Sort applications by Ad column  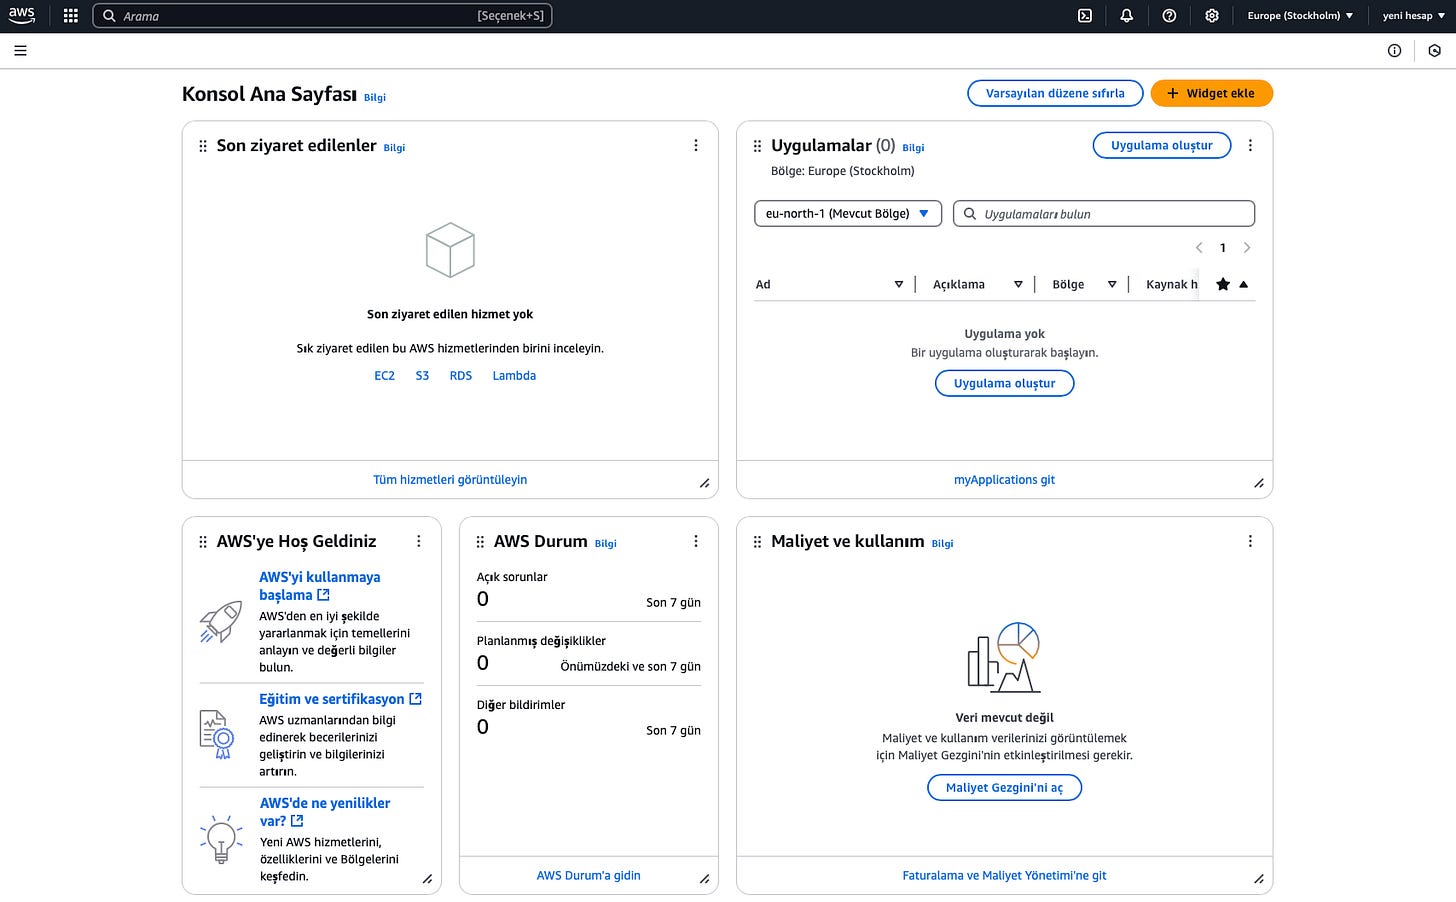click(899, 285)
